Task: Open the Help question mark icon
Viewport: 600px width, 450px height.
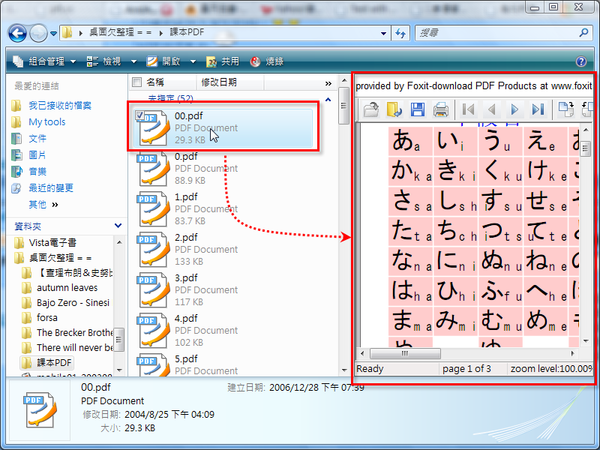Action: [581, 61]
